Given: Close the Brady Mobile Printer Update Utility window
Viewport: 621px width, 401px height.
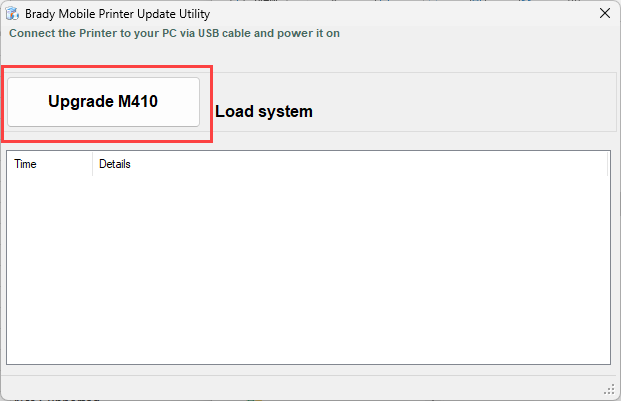Looking at the screenshot, I should pos(604,14).
